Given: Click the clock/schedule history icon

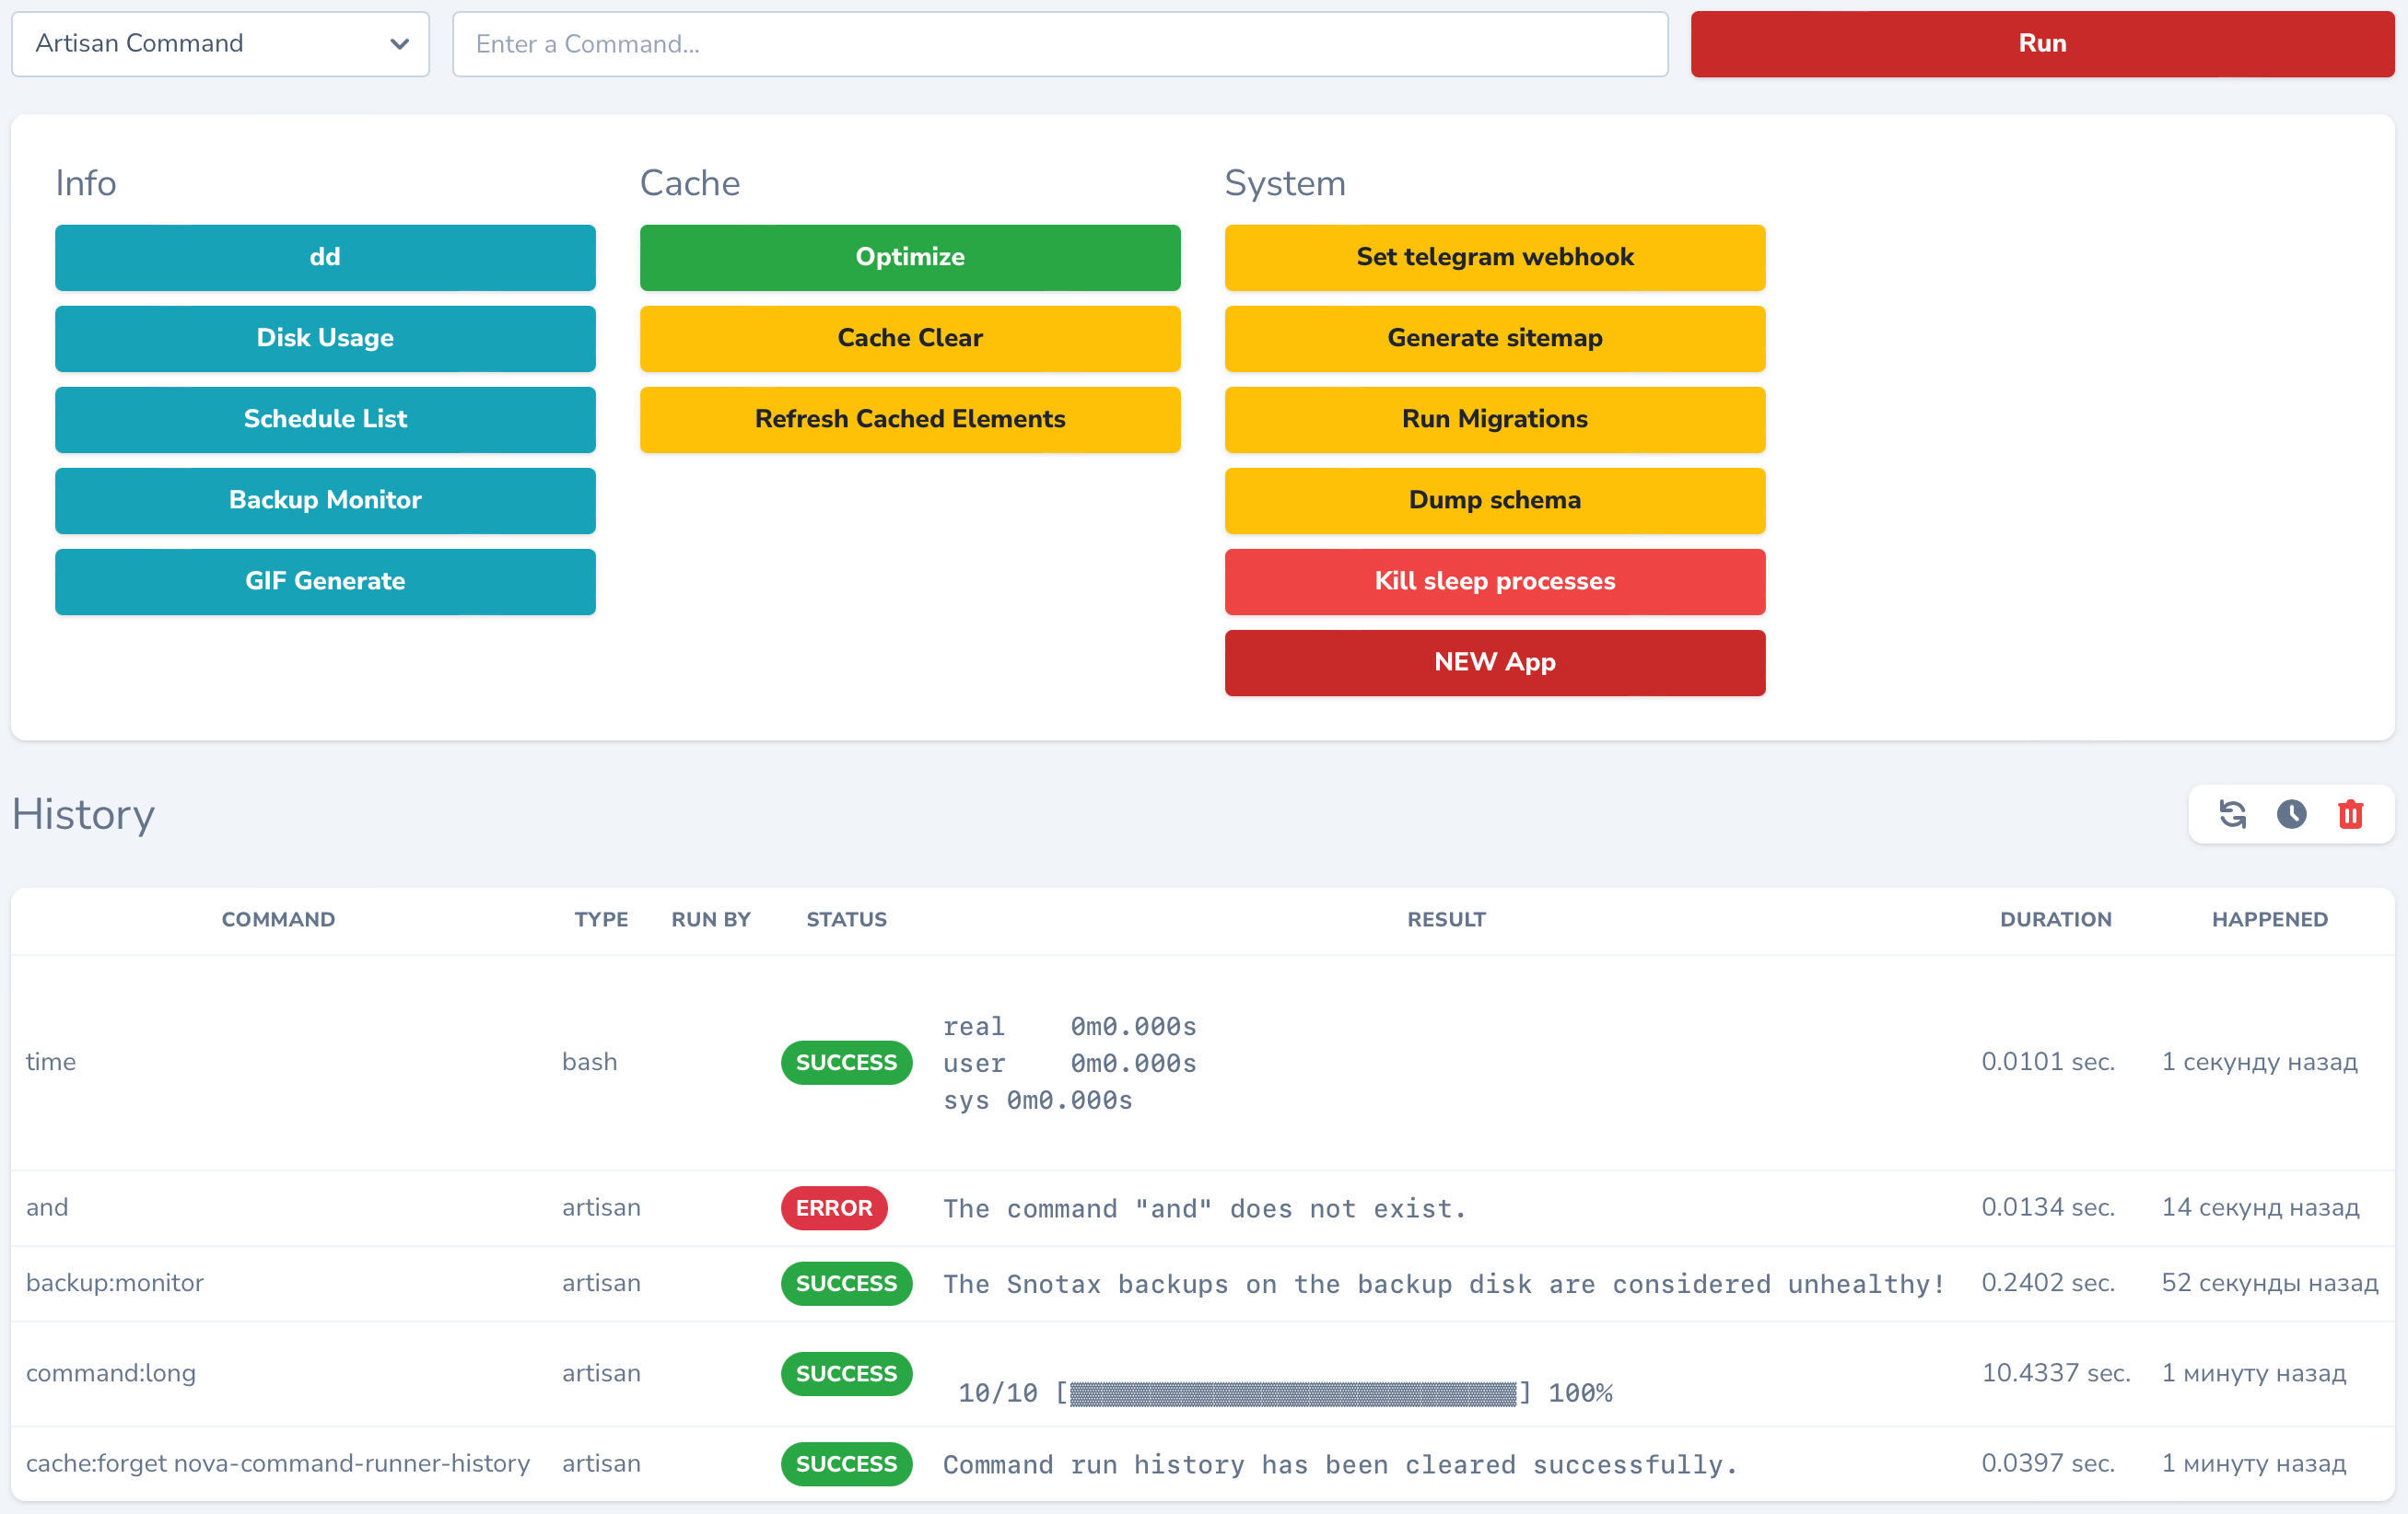Looking at the screenshot, I should click(2291, 813).
